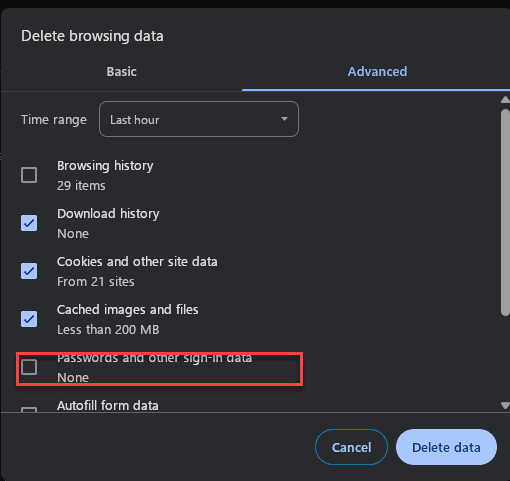Click the Less than 200 MB text
The height and width of the screenshot is (481, 510).
(108, 330)
